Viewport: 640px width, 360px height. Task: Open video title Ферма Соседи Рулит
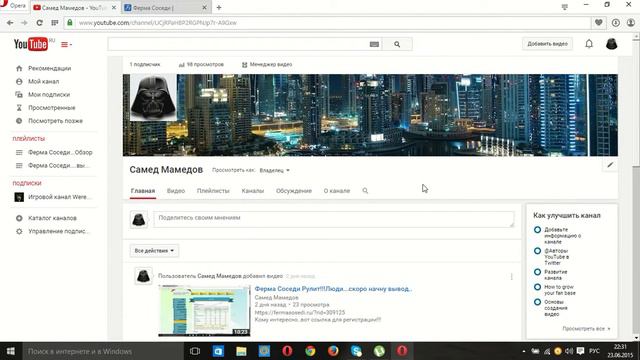pos(333,289)
